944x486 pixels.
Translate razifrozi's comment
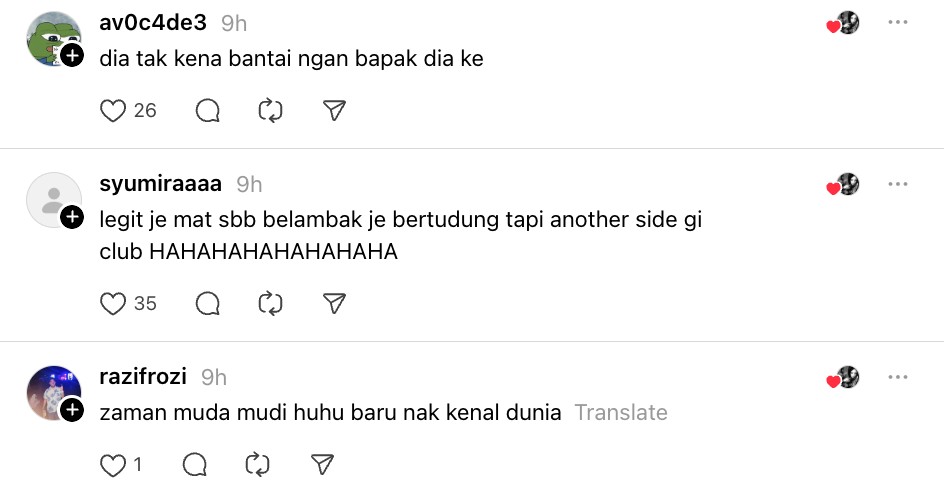tap(620, 412)
